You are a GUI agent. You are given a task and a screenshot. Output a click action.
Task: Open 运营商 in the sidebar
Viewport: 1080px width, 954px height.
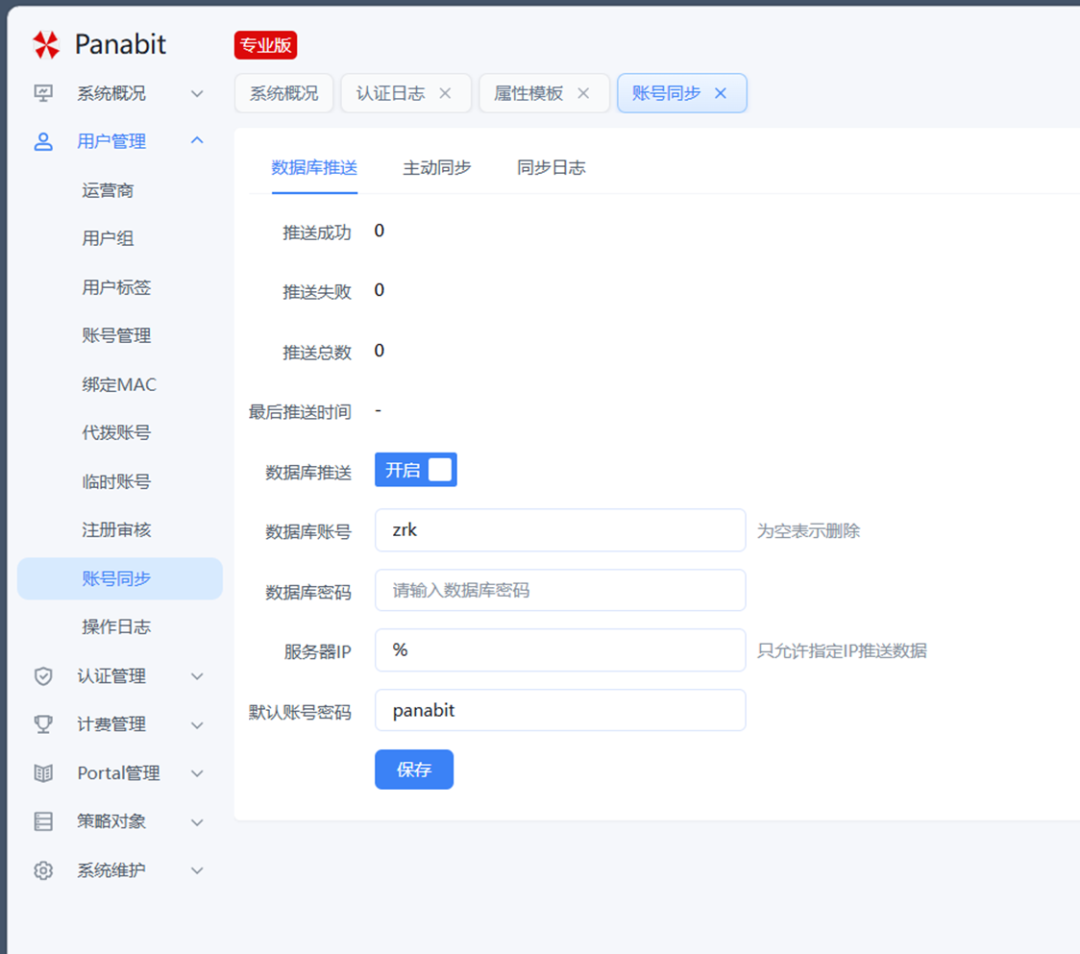pos(107,190)
